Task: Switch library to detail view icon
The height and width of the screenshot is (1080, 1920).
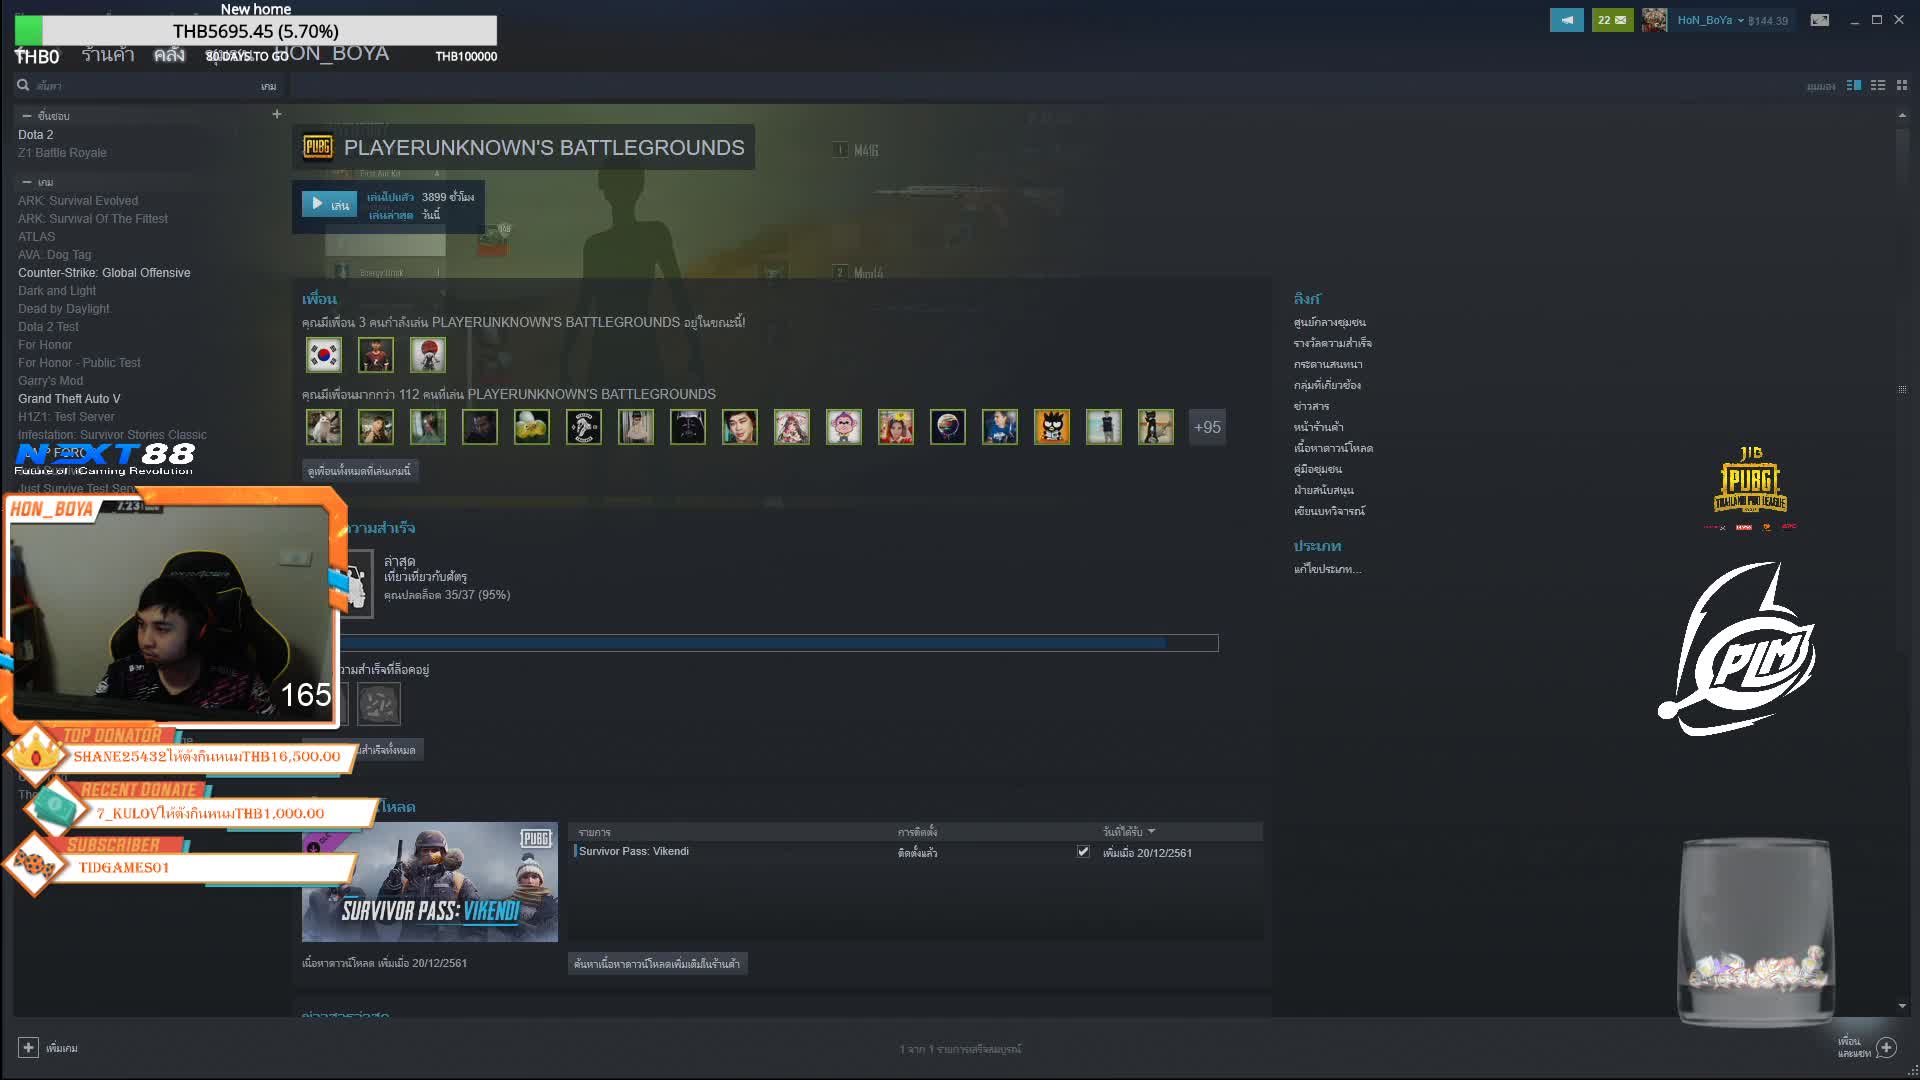Action: [x=1854, y=86]
